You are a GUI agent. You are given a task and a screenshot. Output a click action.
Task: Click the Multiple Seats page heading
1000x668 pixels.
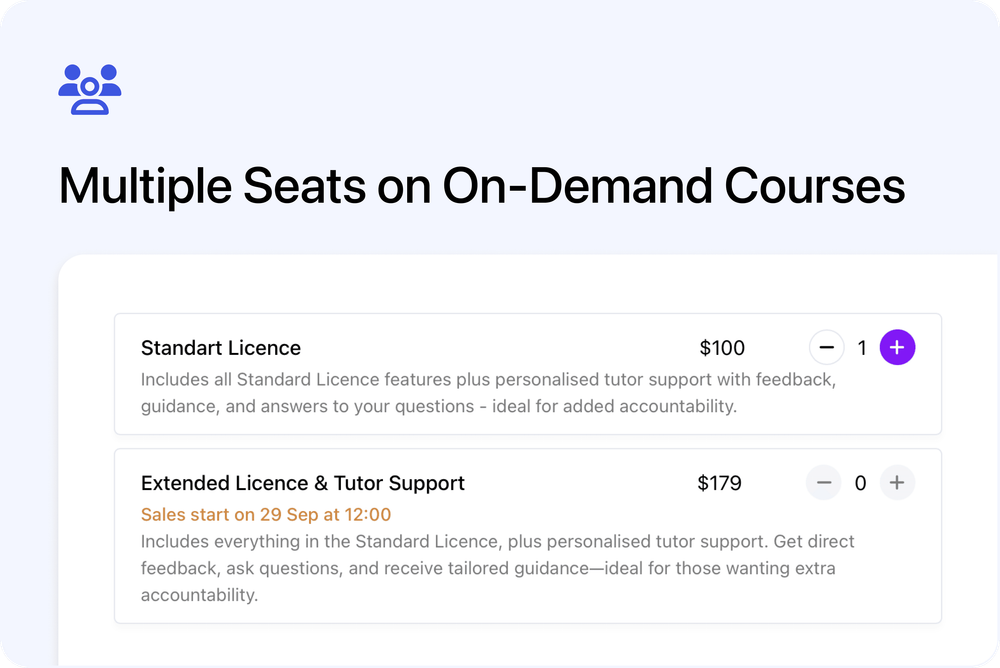click(482, 186)
